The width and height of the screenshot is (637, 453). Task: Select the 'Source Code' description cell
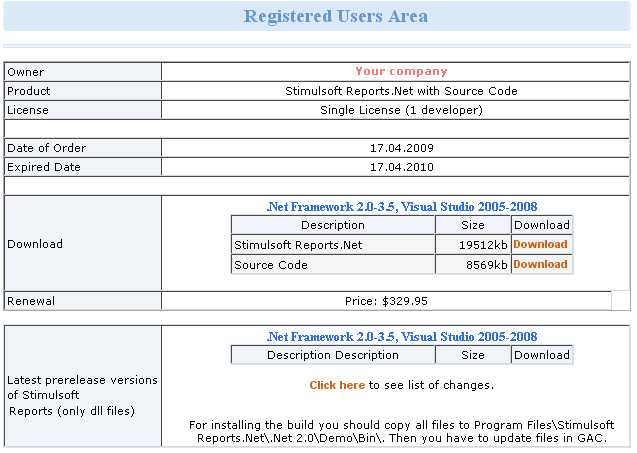[333, 264]
